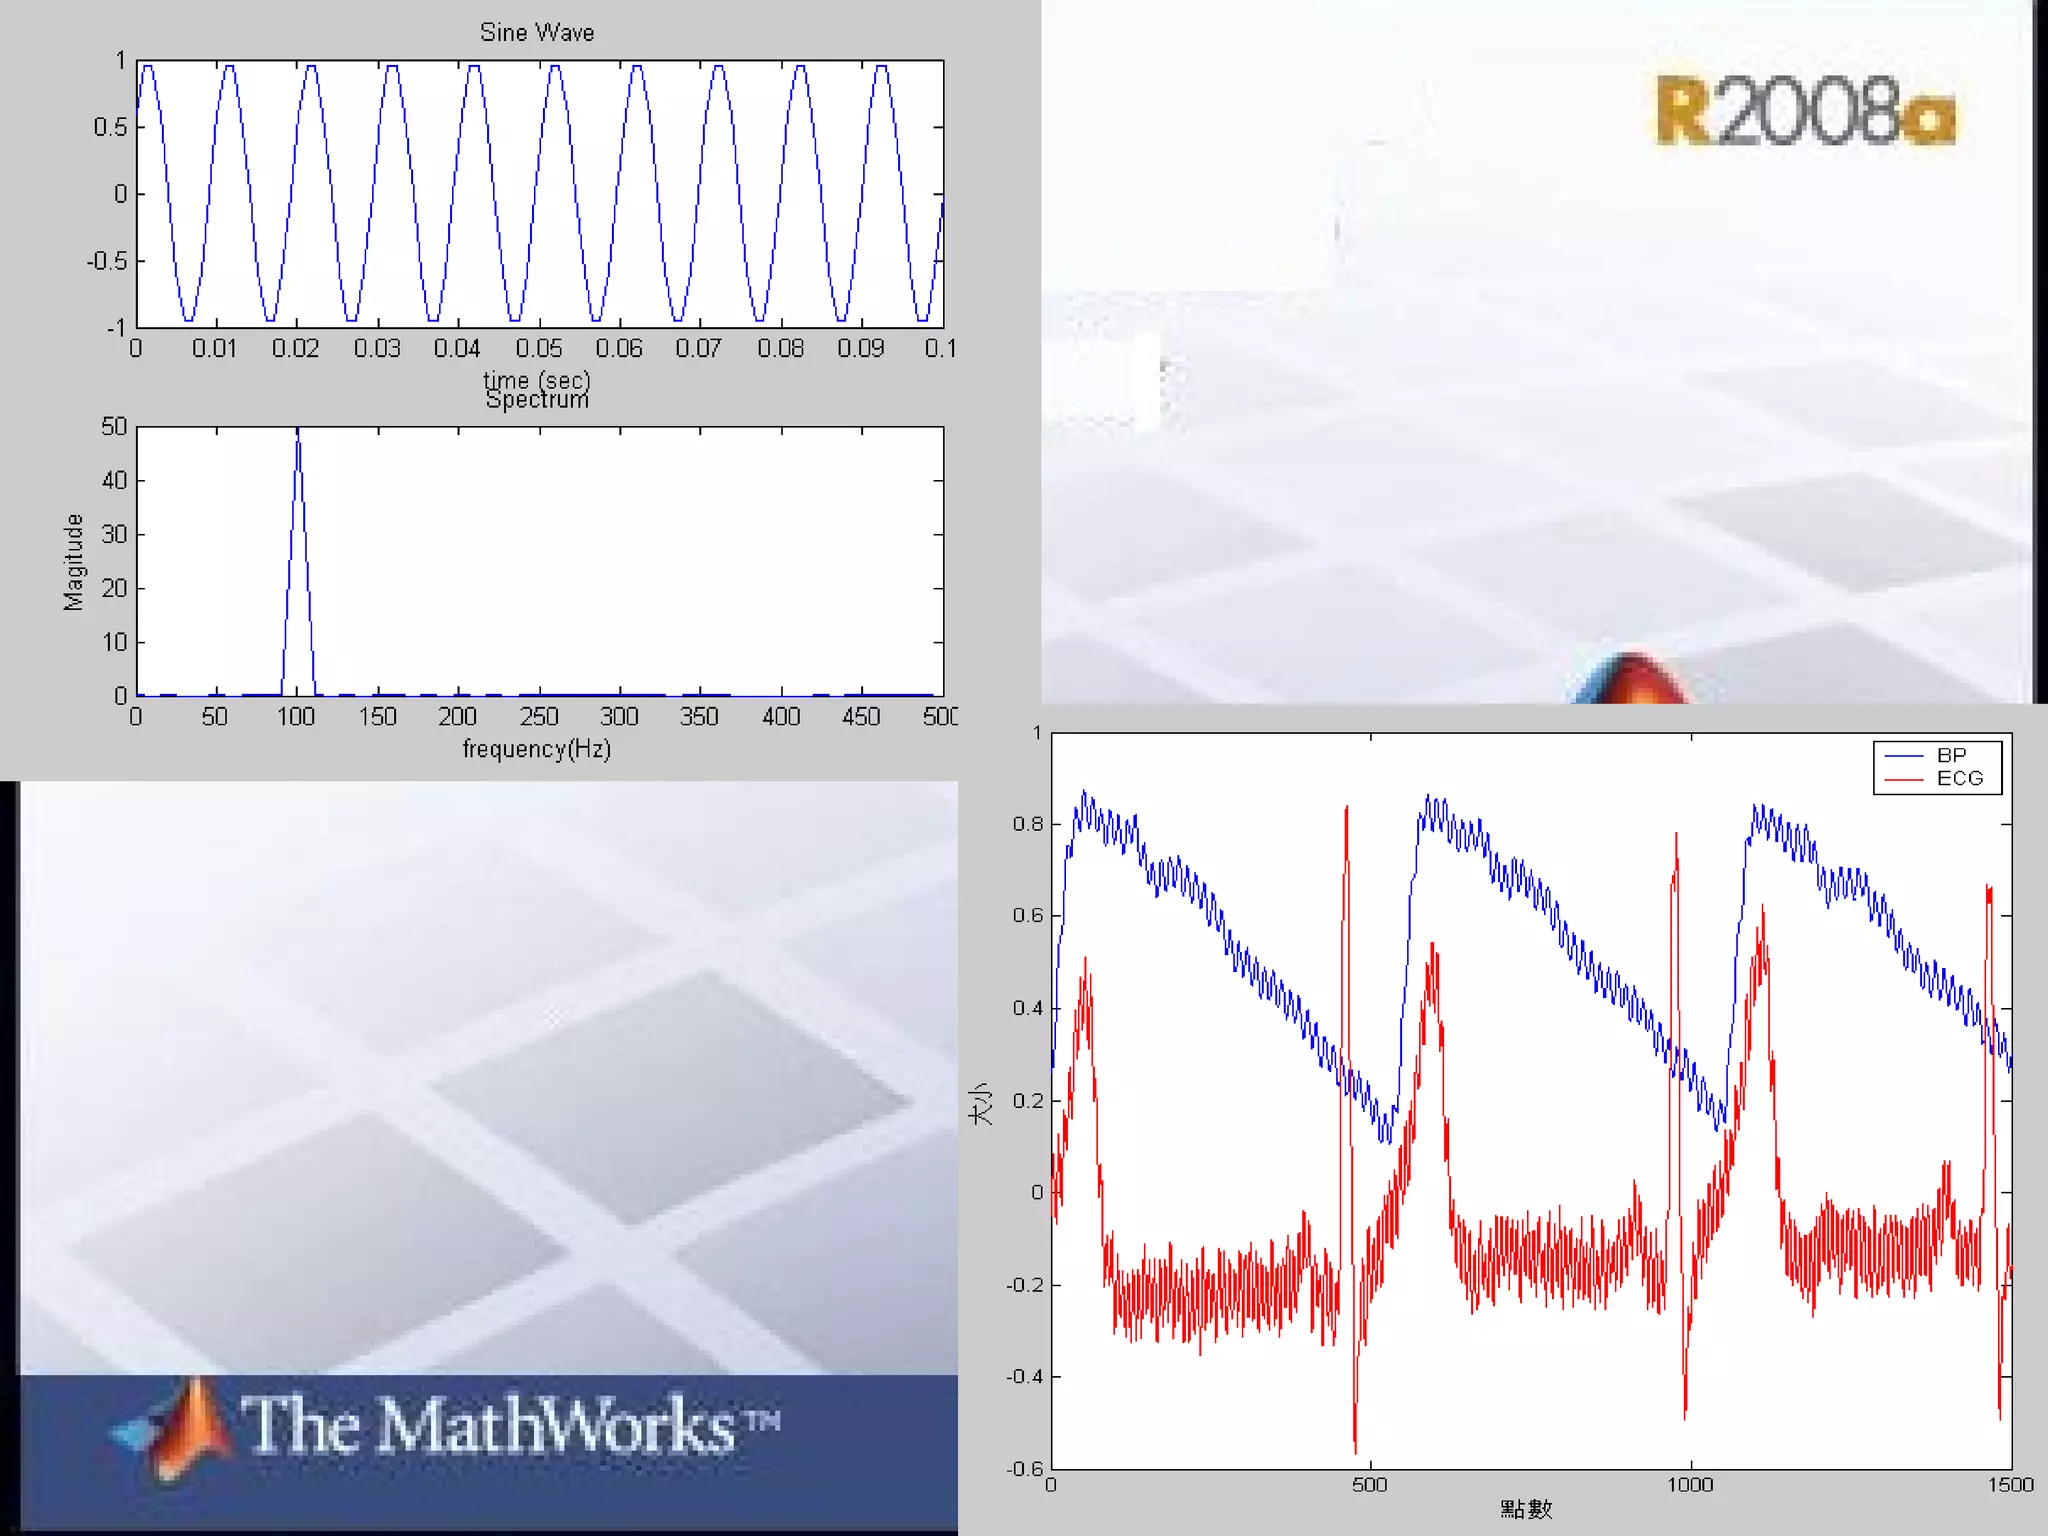This screenshot has width=2048, height=1536.
Task: Click the 大小 y-axis label
Action: click(x=982, y=1102)
